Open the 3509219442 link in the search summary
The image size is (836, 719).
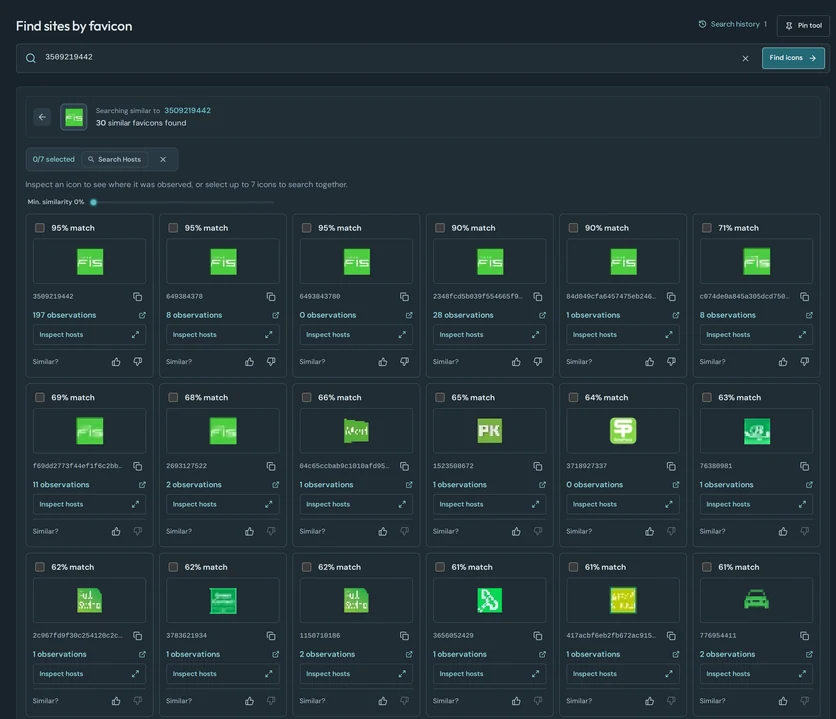click(187, 110)
